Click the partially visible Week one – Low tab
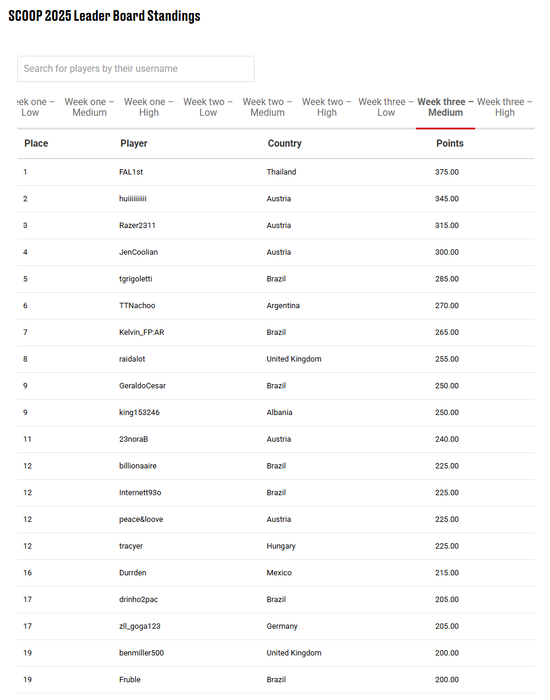 point(36,107)
